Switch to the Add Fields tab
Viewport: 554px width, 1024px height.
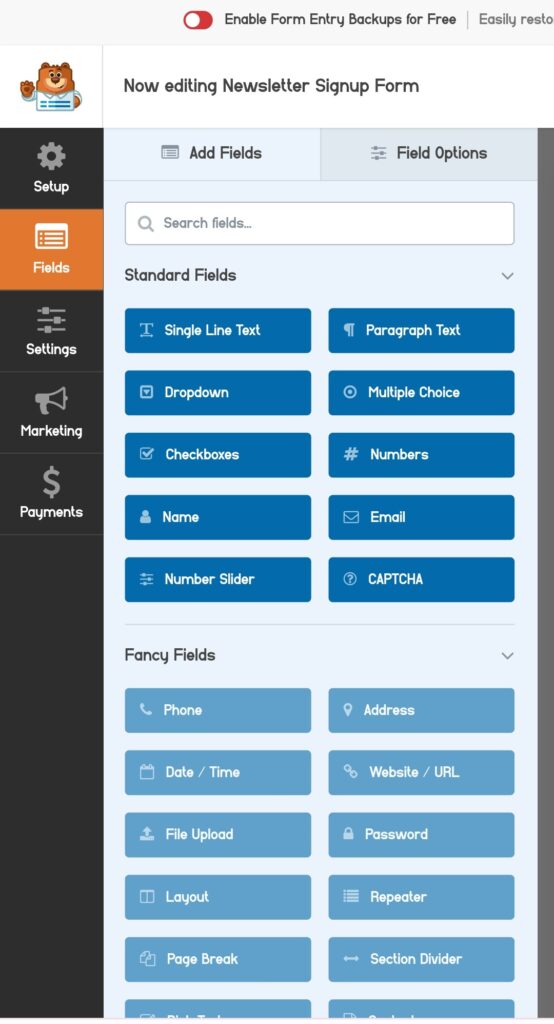pos(212,153)
